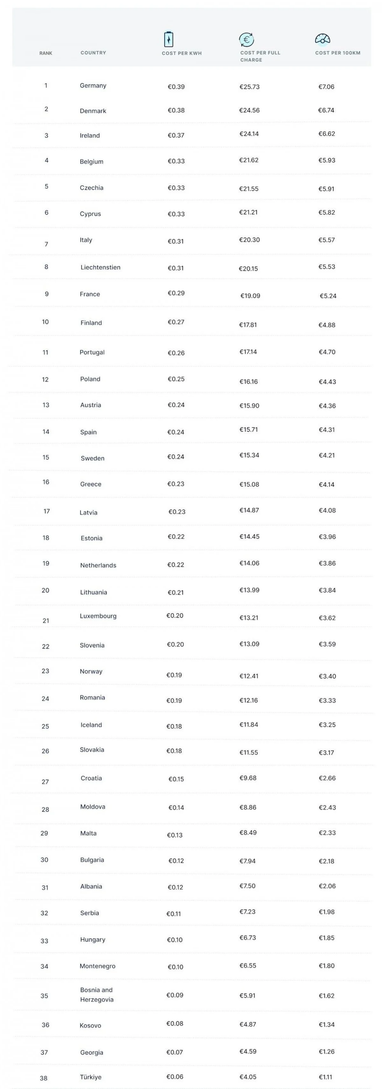The height and width of the screenshot is (1089, 382).
Task: Click the speedometer icon above Cost per 100km
Action: click(x=322, y=40)
